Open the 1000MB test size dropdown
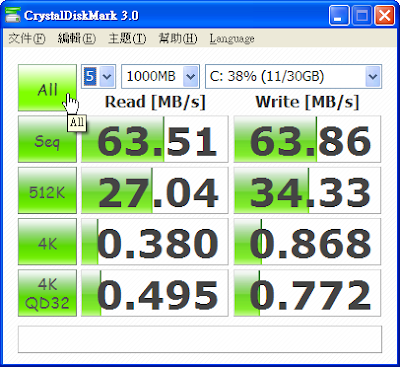 click(160, 76)
